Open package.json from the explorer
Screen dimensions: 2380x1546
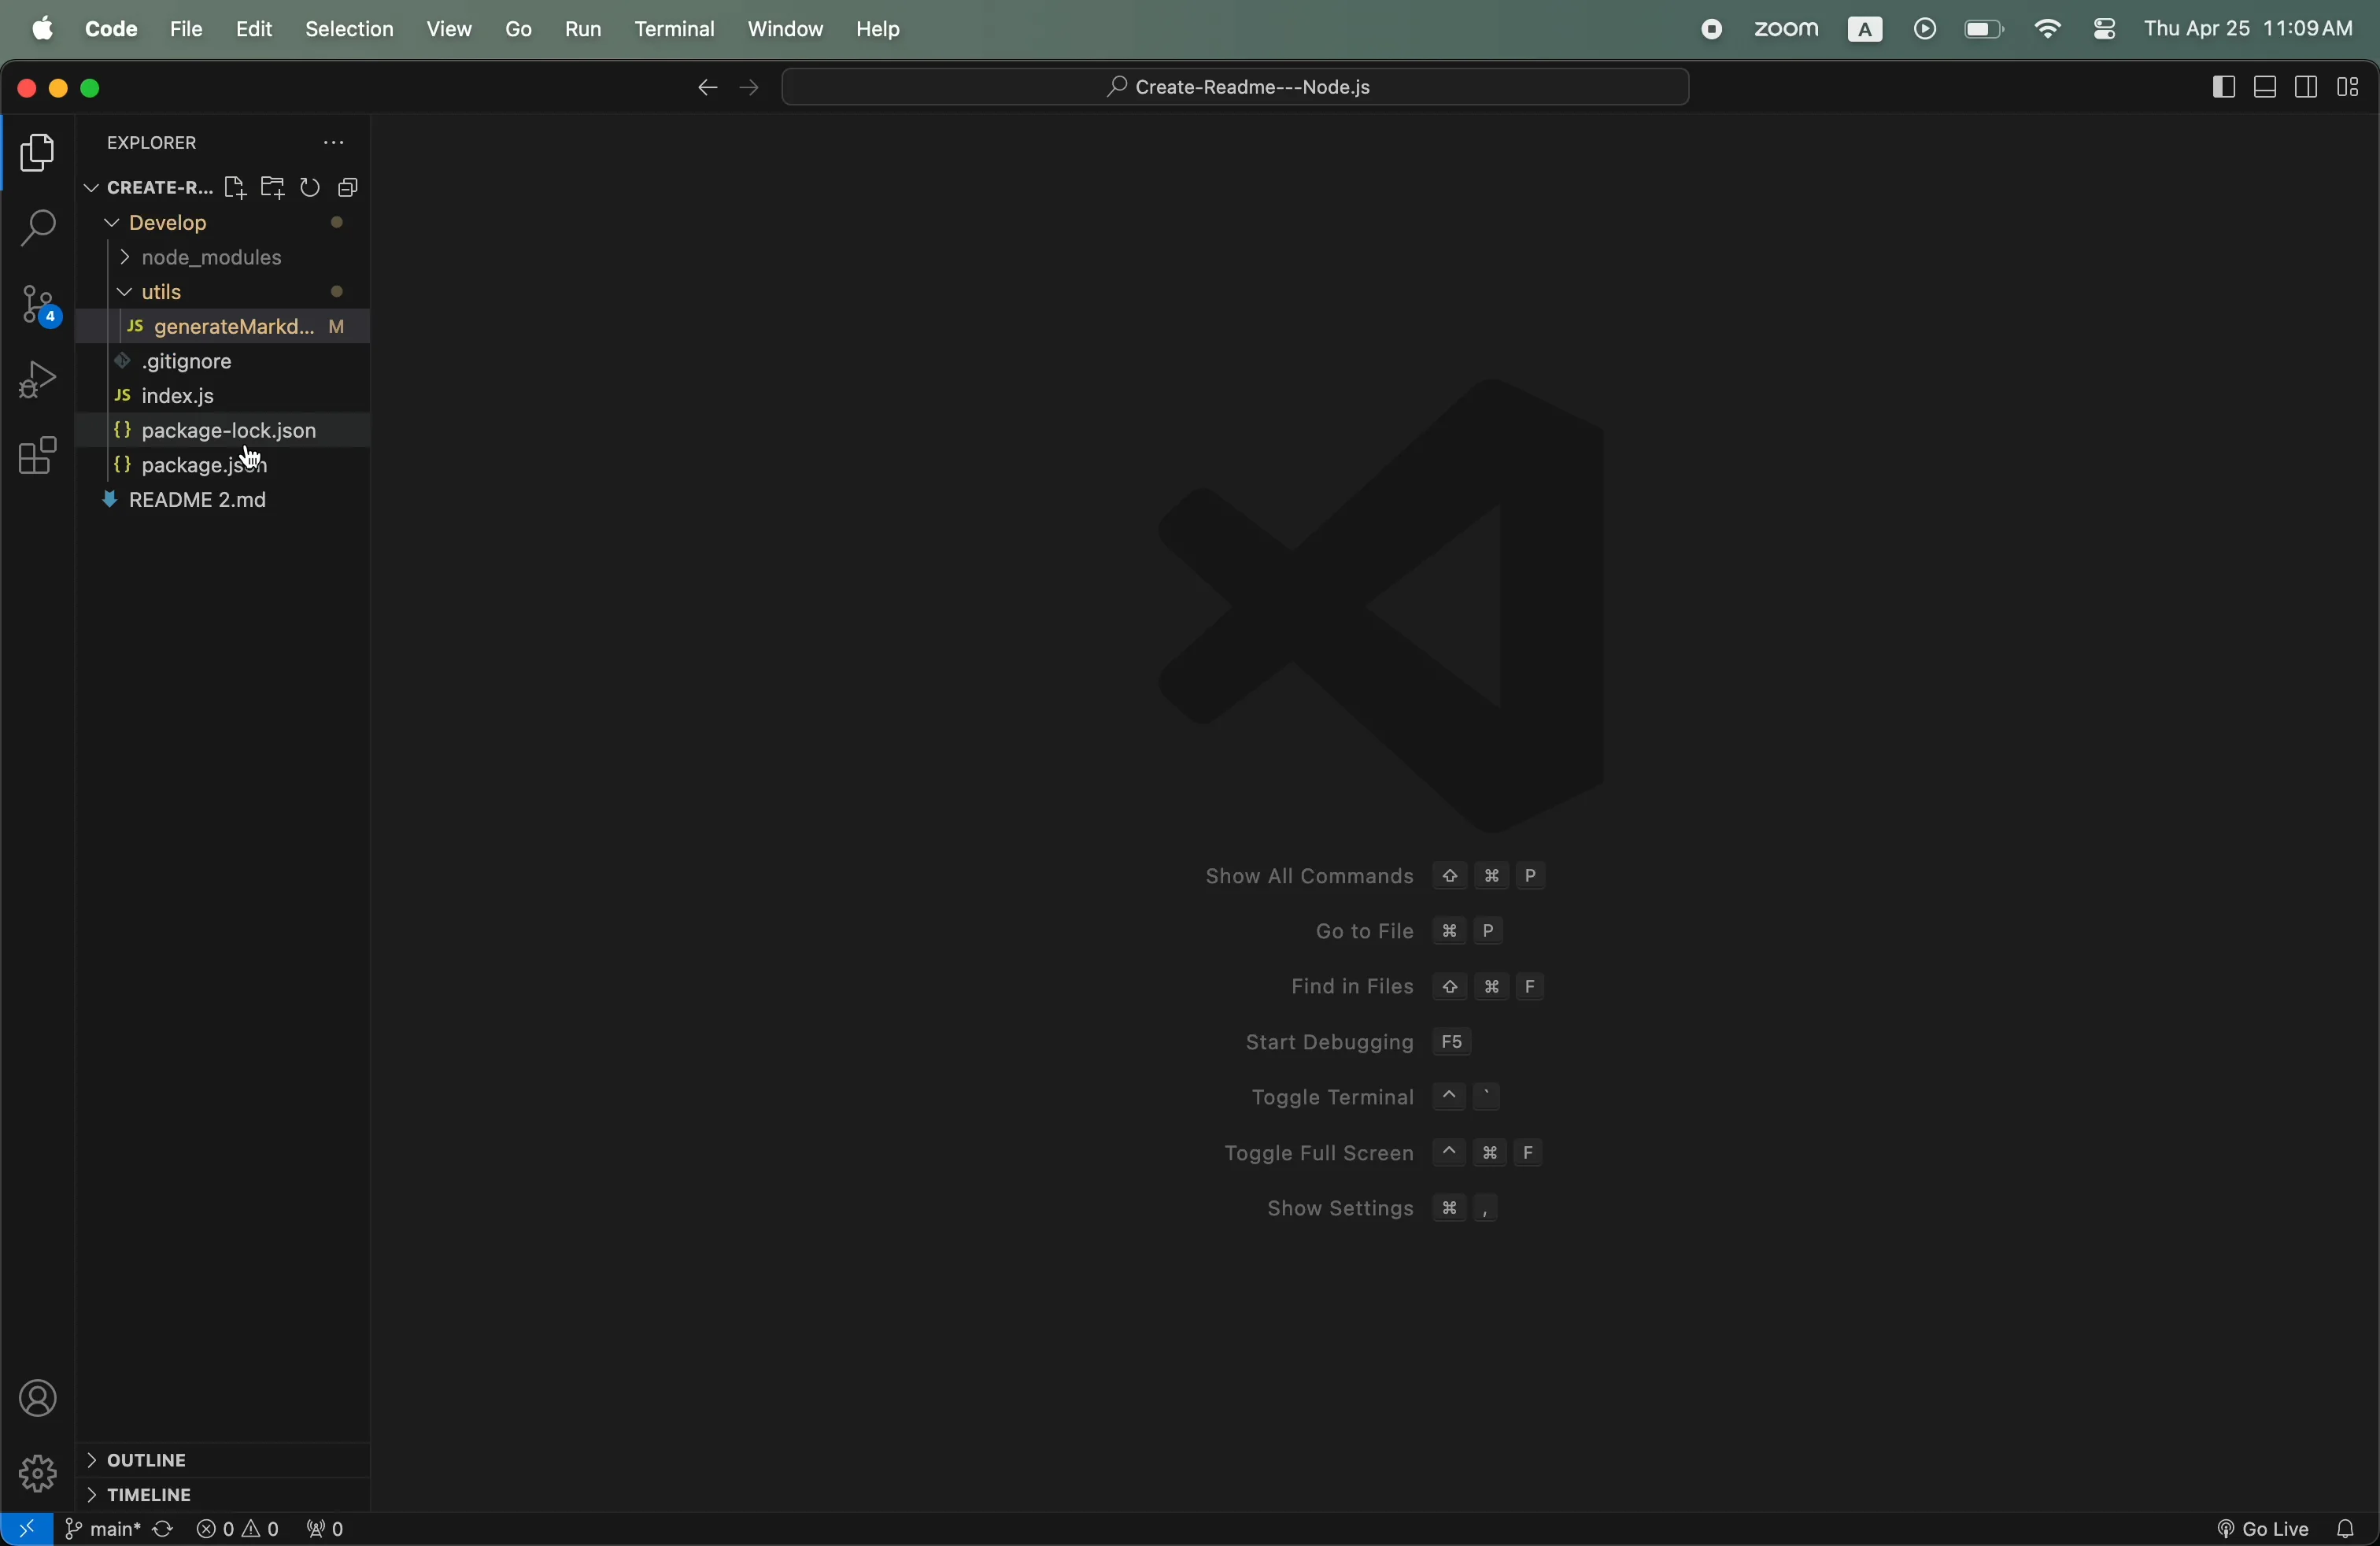(x=205, y=464)
